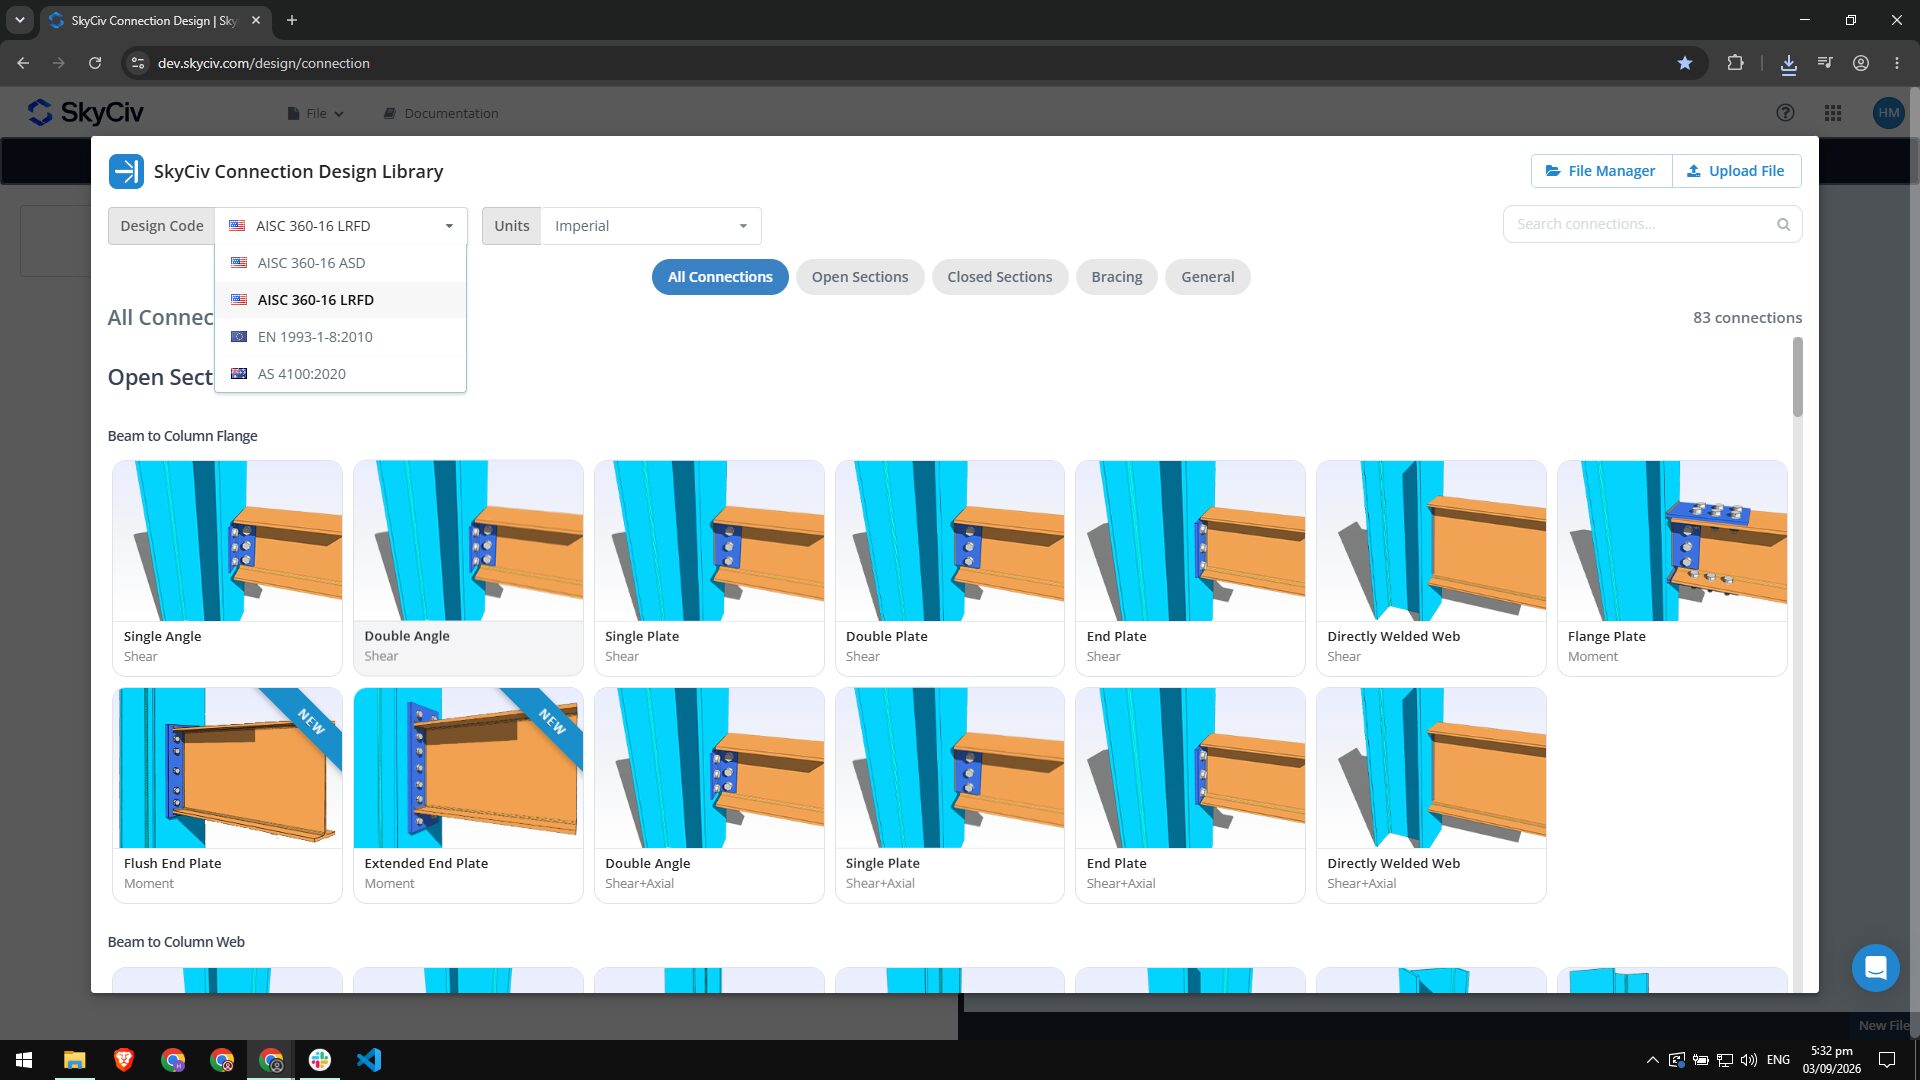Screen dimensions: 1920x1080
Task: Open Windows Start menu
Action: click(24, 1060)
